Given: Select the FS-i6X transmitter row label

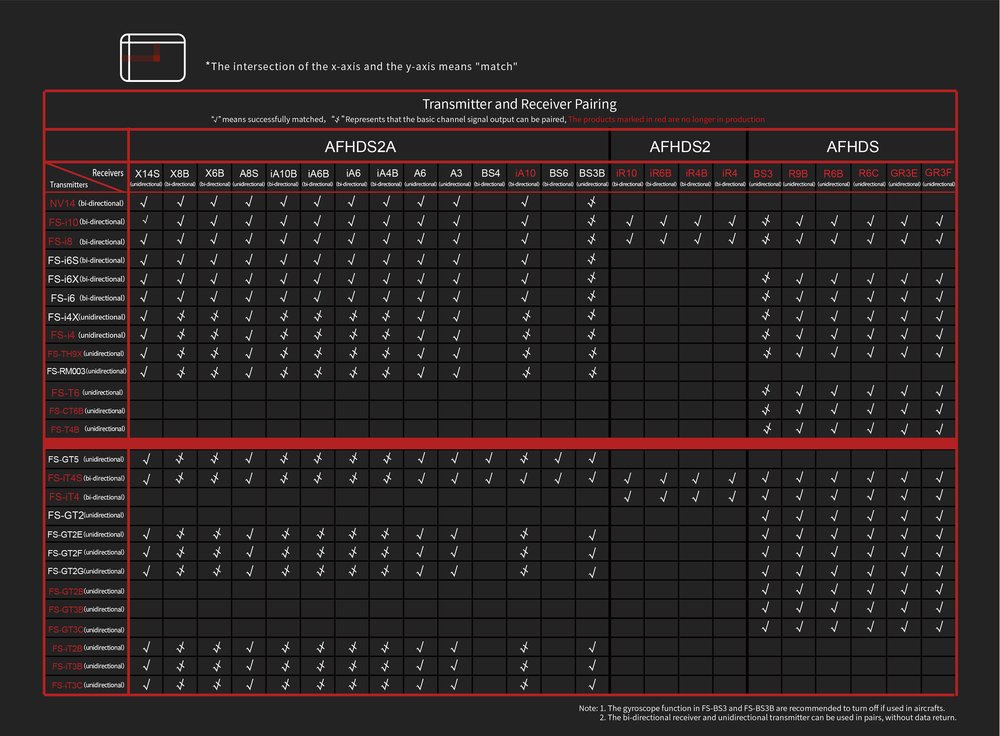Looking at the screenshot, I should (86, 279).
